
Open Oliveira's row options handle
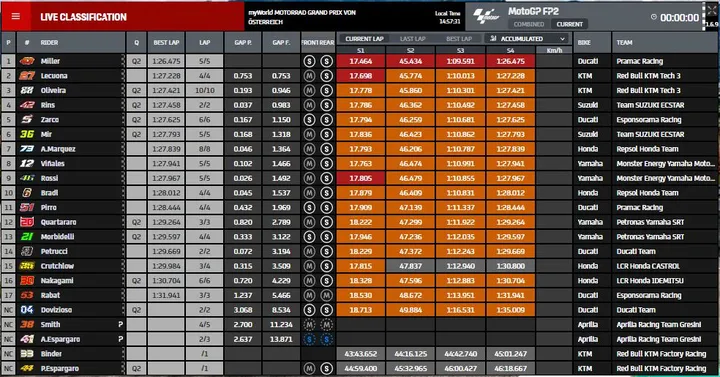(x=123, y=90)
